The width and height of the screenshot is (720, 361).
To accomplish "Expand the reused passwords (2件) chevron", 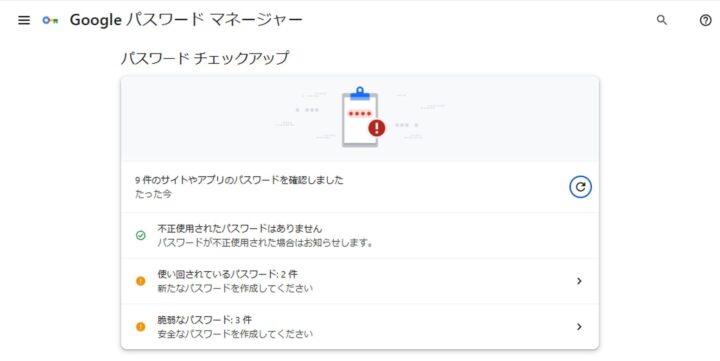I will click(579, 281).
